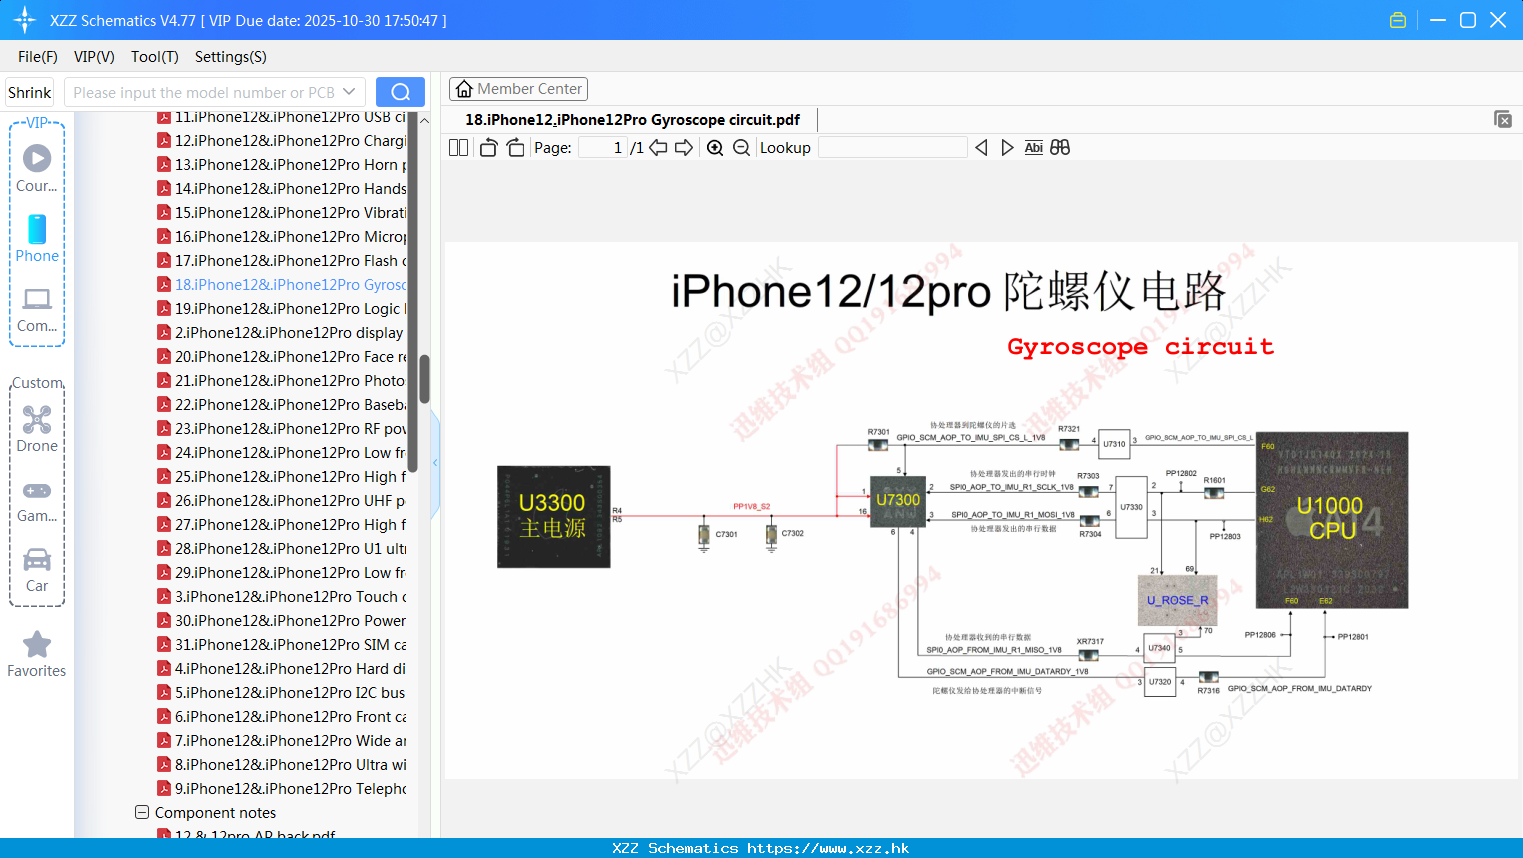Screen dimensions: 1523x858
Task: Click the U1000 CPU chip
Action: pyautogui.click(x=1332, y=520)
